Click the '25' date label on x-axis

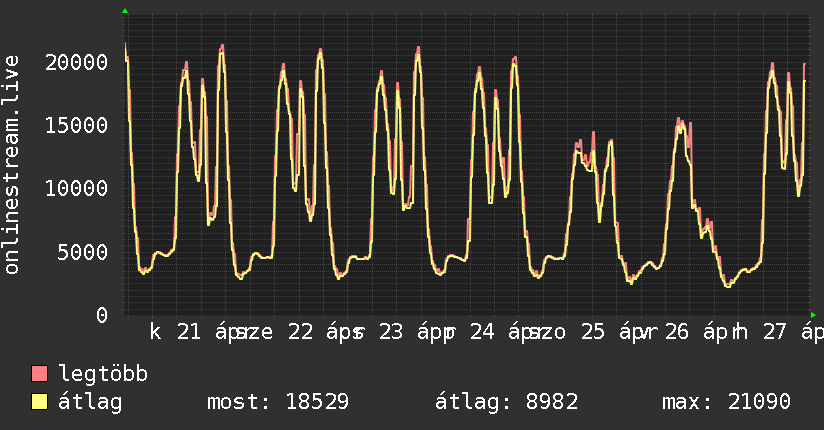tap(593, 332)
